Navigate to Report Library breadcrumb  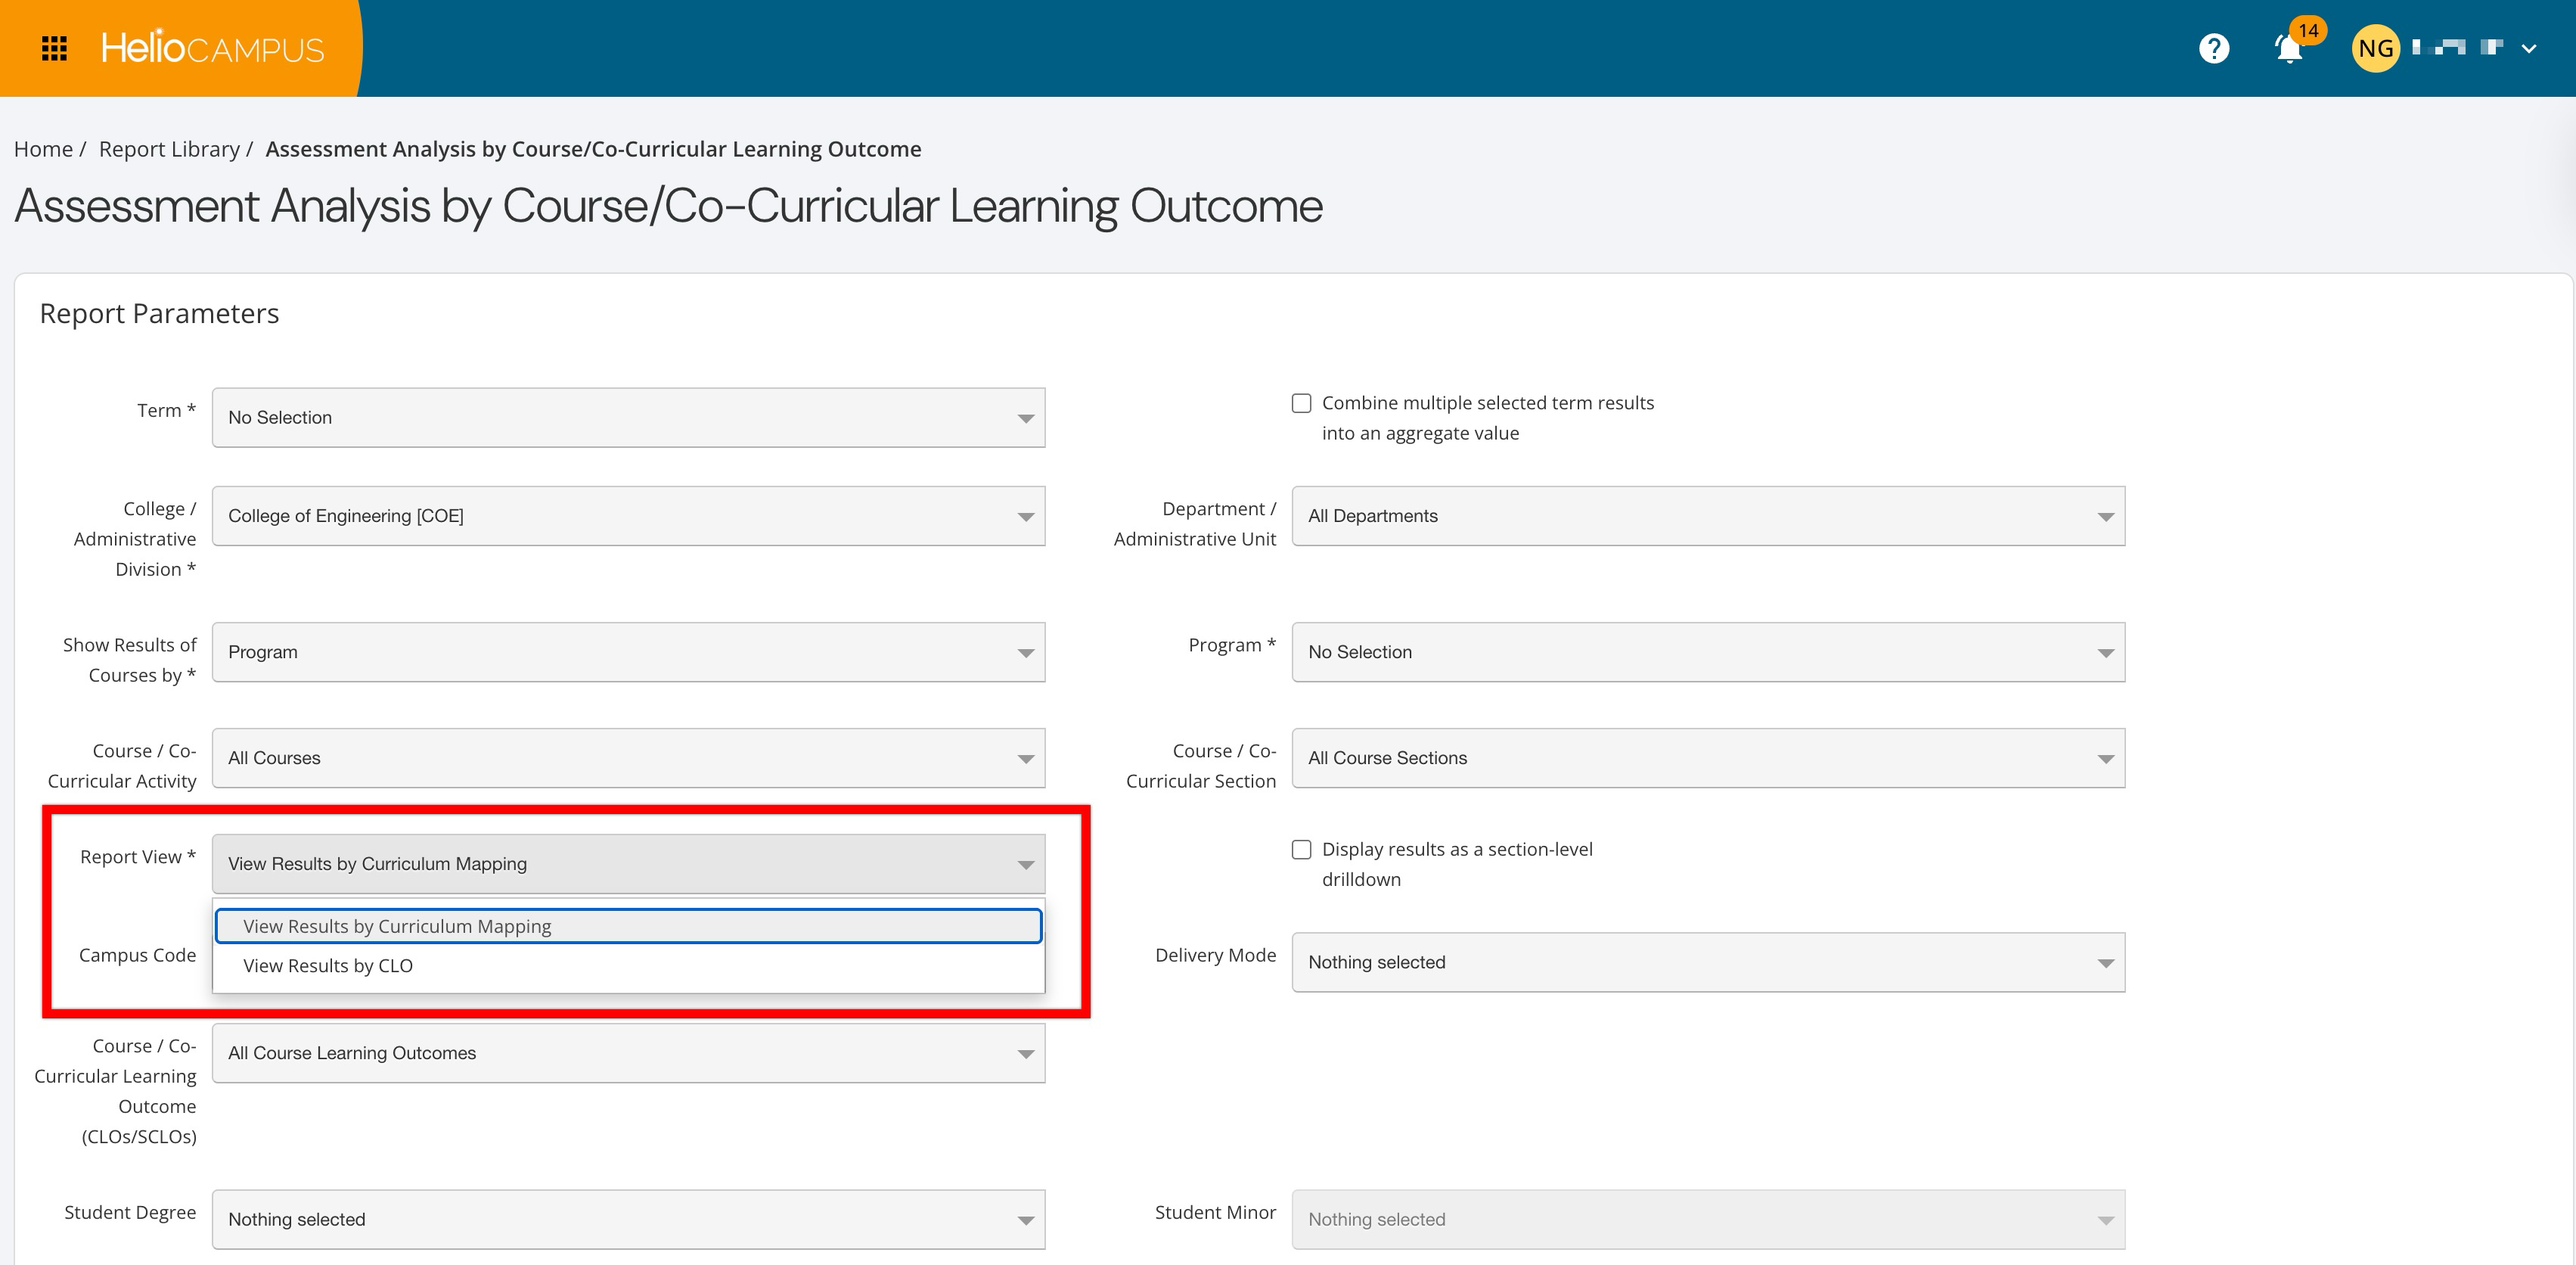tap(169, 149)
